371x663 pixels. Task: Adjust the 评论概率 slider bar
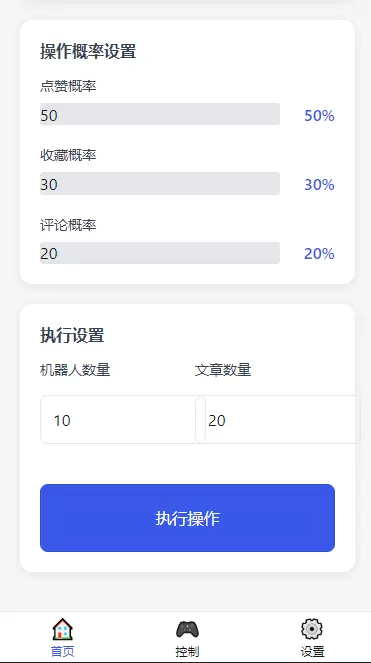[x=160, y=253]
